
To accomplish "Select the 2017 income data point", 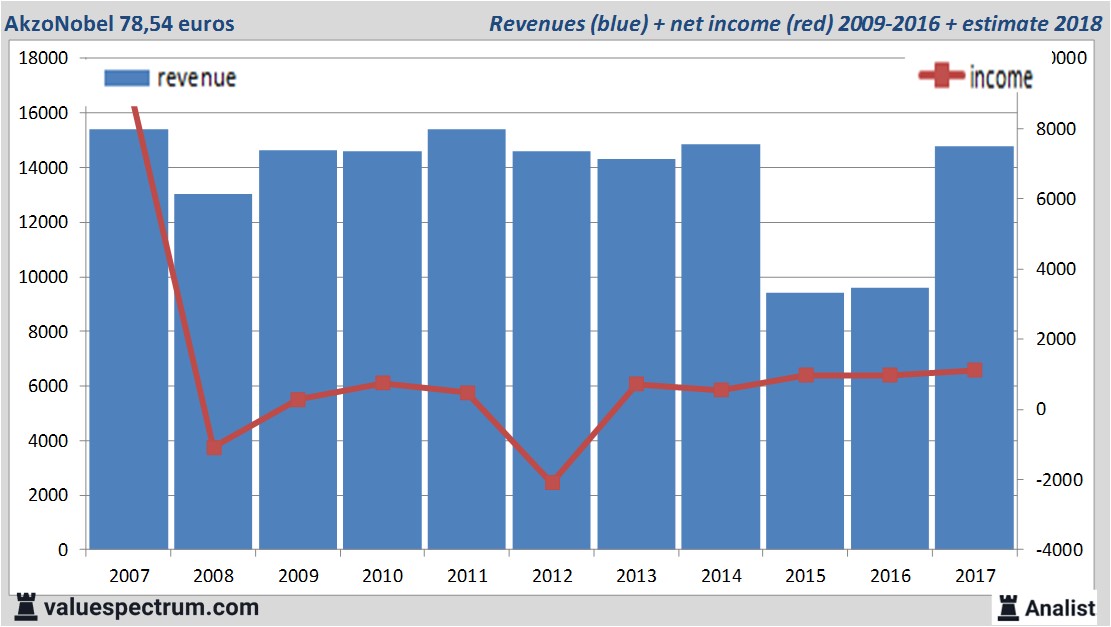I will [975, 370].
